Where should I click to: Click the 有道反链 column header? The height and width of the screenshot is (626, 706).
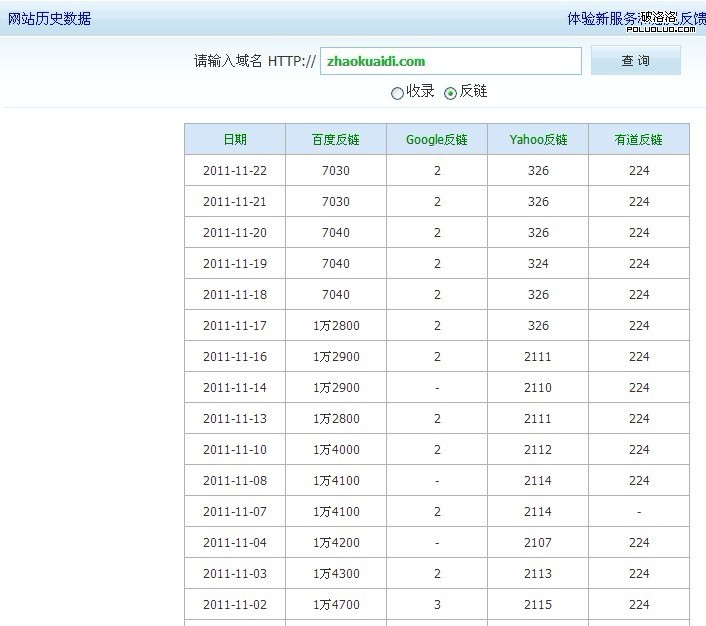coord(638,140)
